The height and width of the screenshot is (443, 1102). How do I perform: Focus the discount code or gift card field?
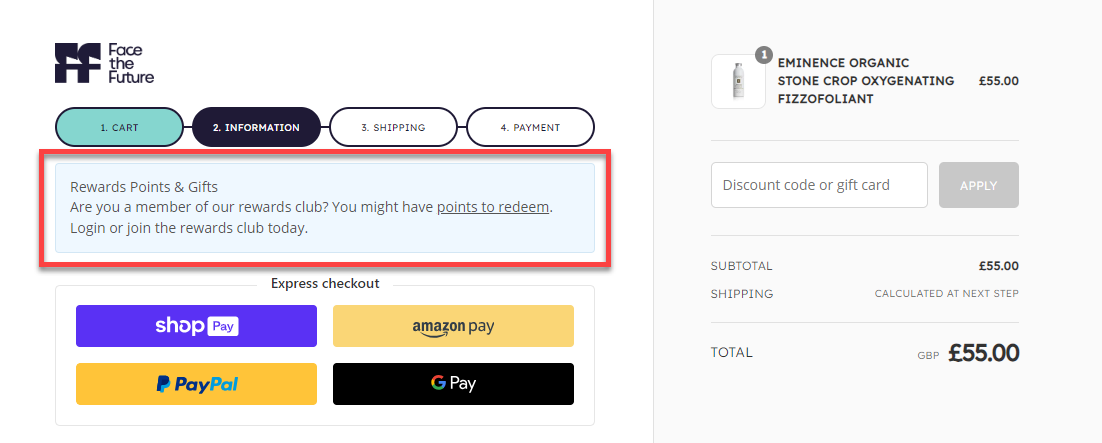click(x=819, y=185)
